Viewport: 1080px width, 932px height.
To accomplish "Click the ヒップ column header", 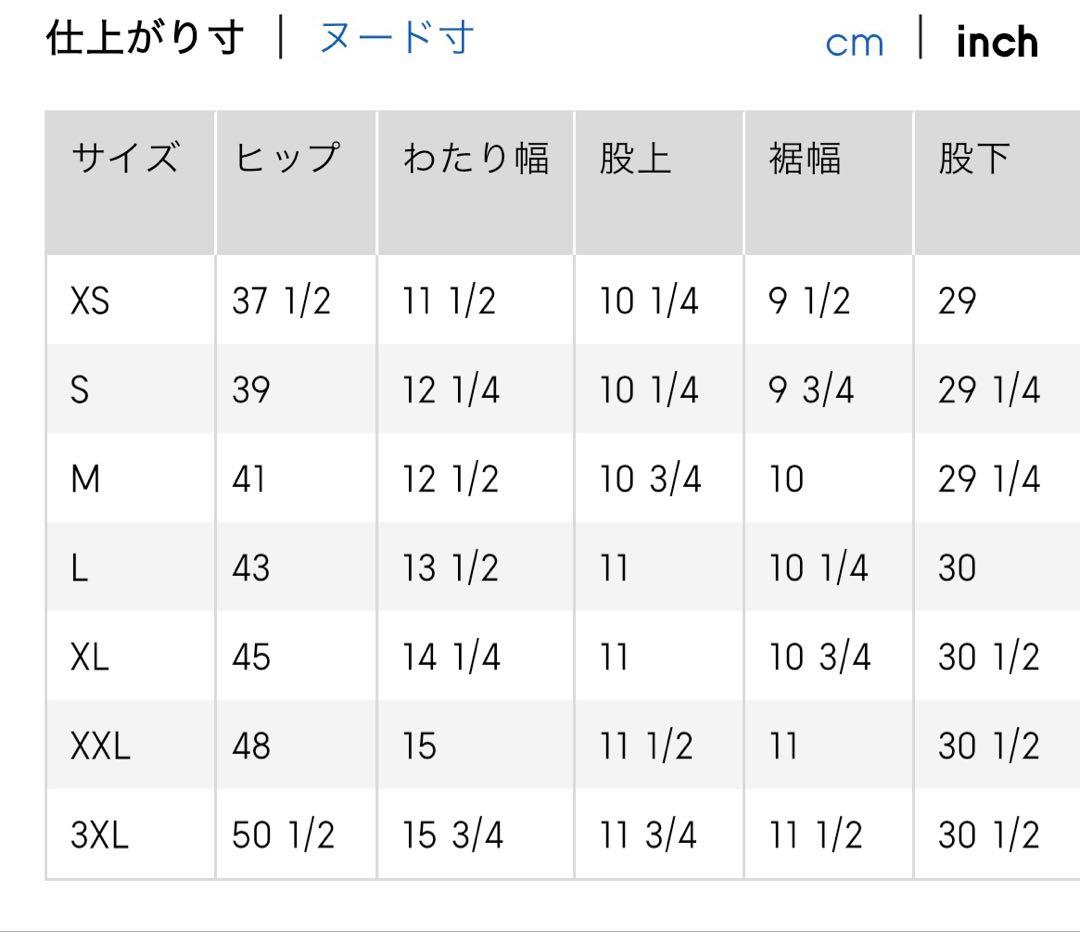I will [x=288, y=159].
